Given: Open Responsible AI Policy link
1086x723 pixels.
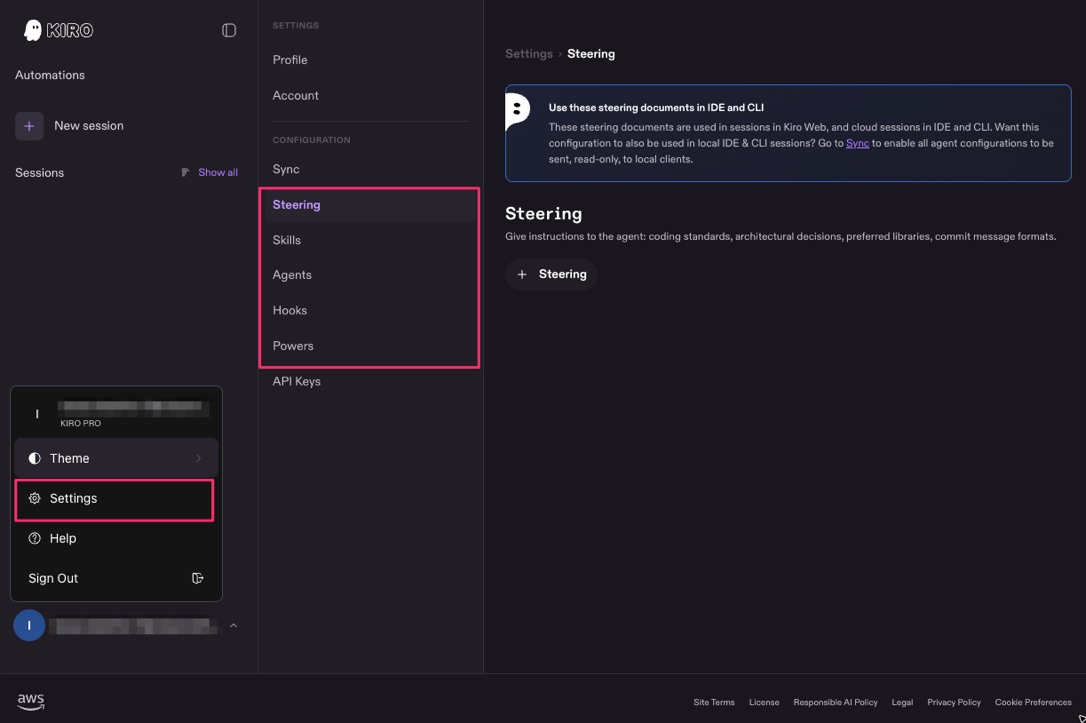Looking at the screenshot, I should [x=835, y=702].
